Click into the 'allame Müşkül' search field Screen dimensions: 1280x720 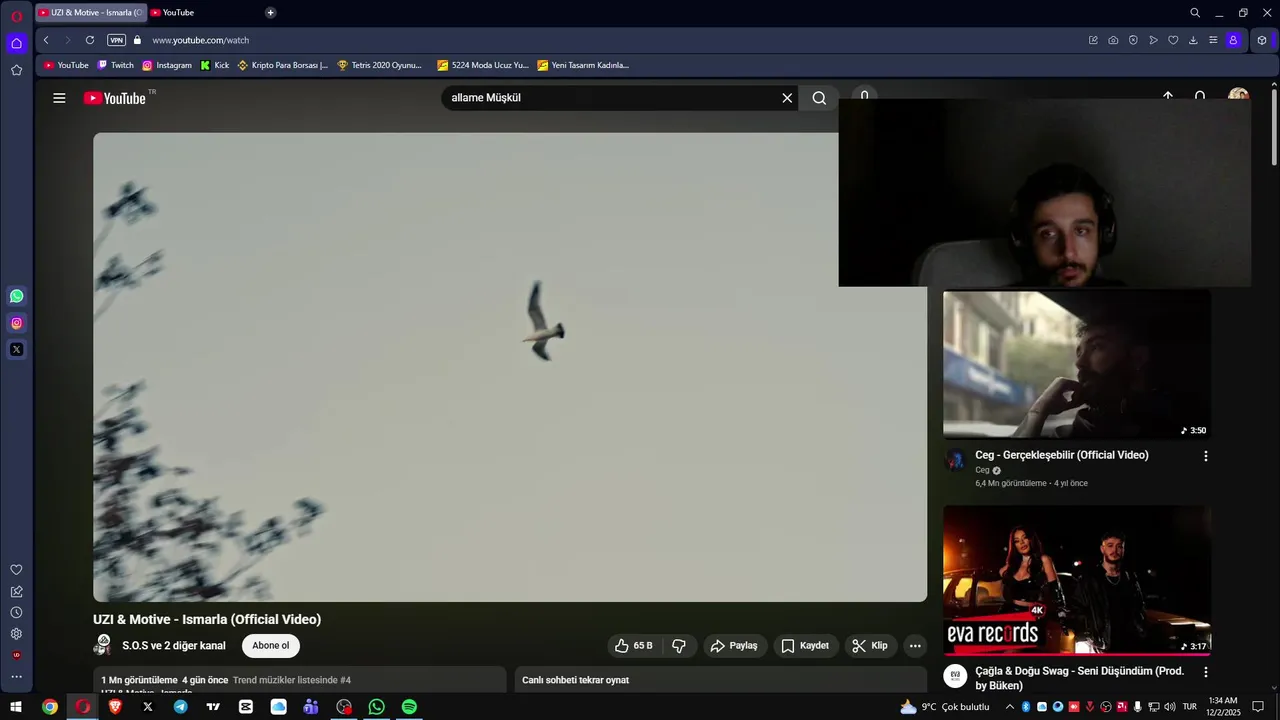(610, 98)
